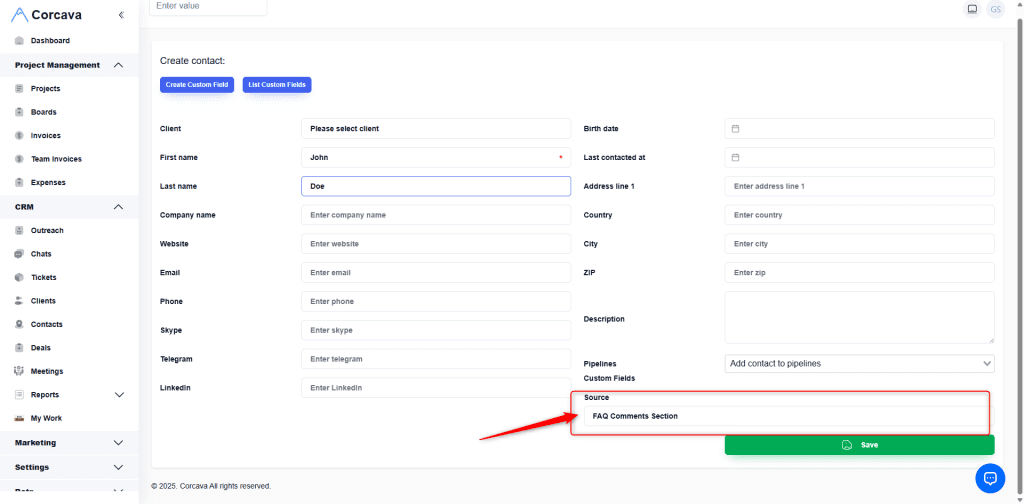Click the My Work sidebar icon
Viewport: 1024px width, 504px height.
pyautogui.click(x=19, y=418)
